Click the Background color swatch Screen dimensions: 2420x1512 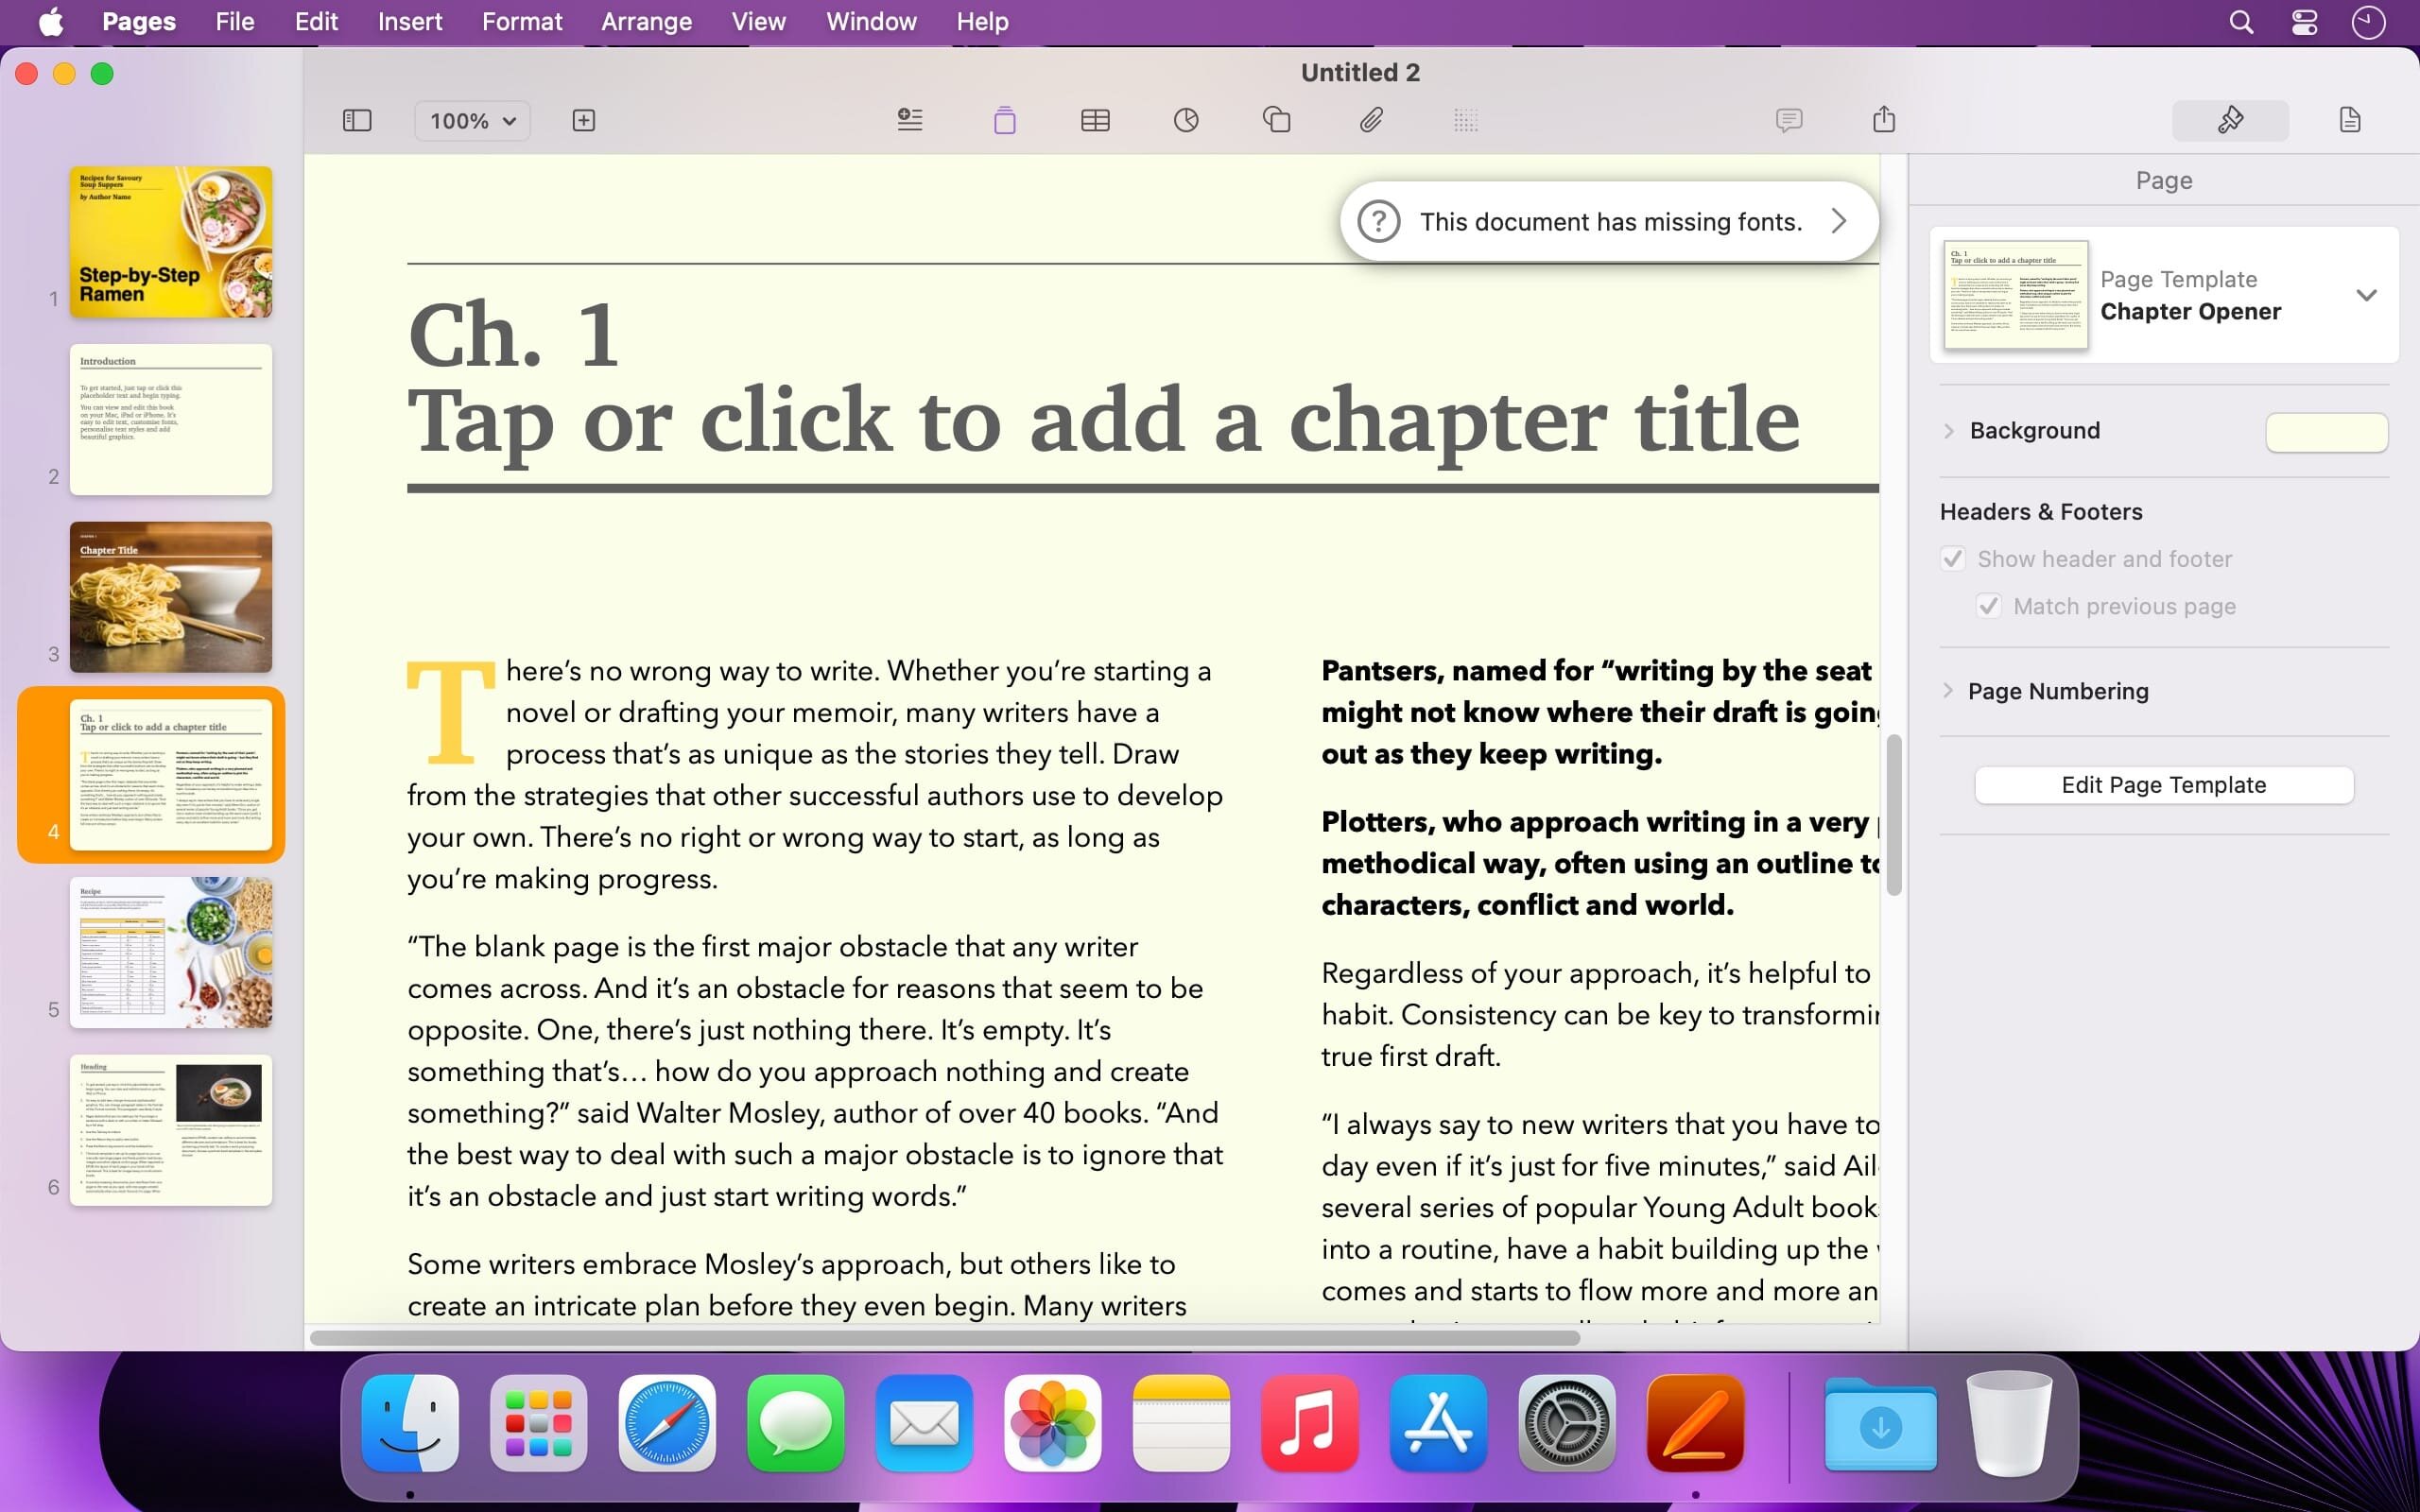[2326, 432]
